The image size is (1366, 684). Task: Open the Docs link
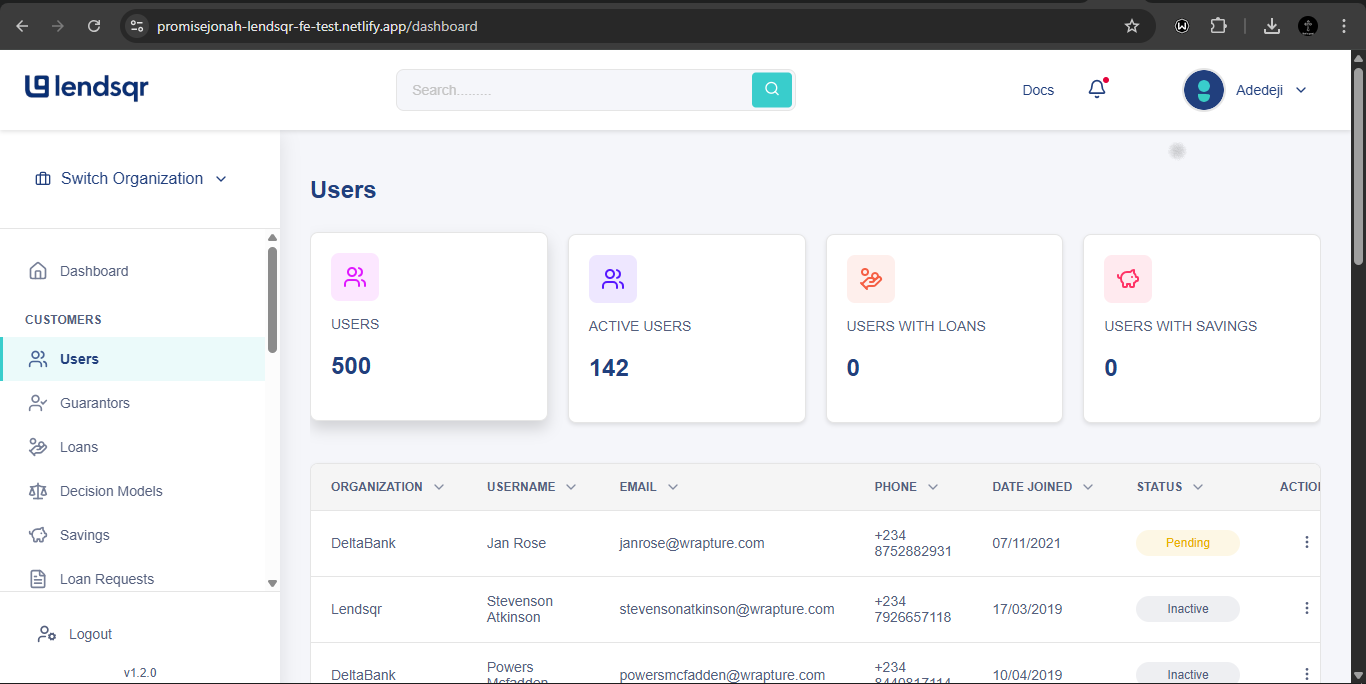click(1038, 90)
